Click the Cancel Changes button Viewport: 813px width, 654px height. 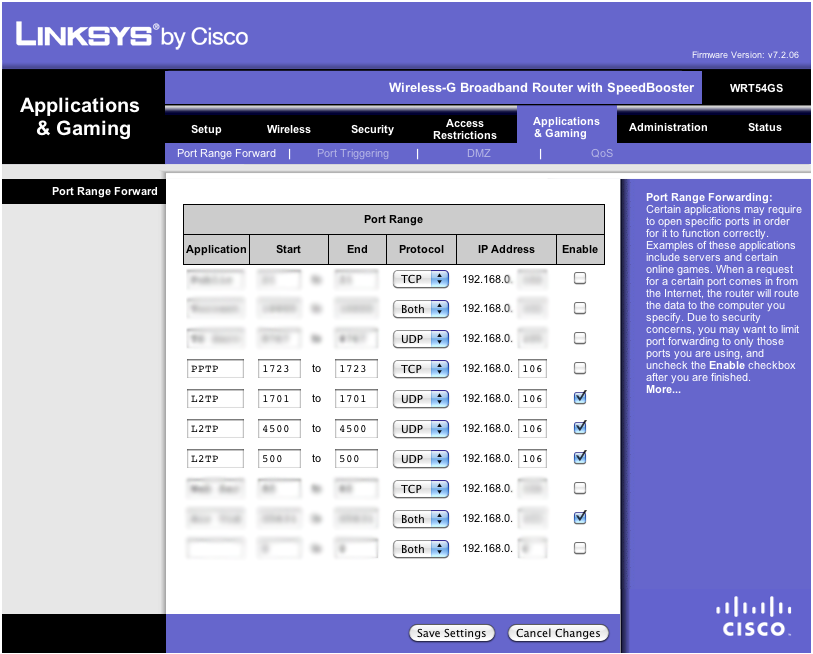coord(558,633)
